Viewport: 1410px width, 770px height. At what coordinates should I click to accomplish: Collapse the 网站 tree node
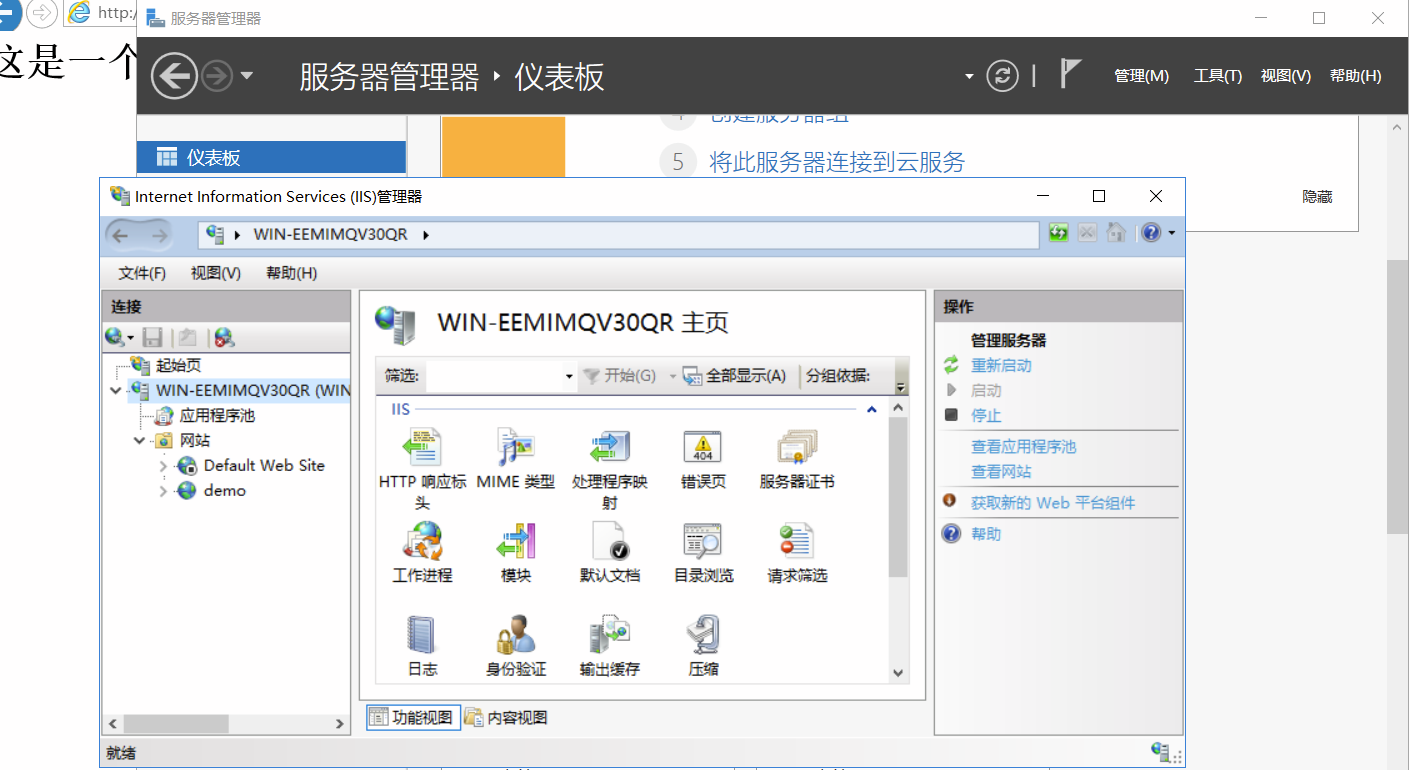(x=140, y=440)
